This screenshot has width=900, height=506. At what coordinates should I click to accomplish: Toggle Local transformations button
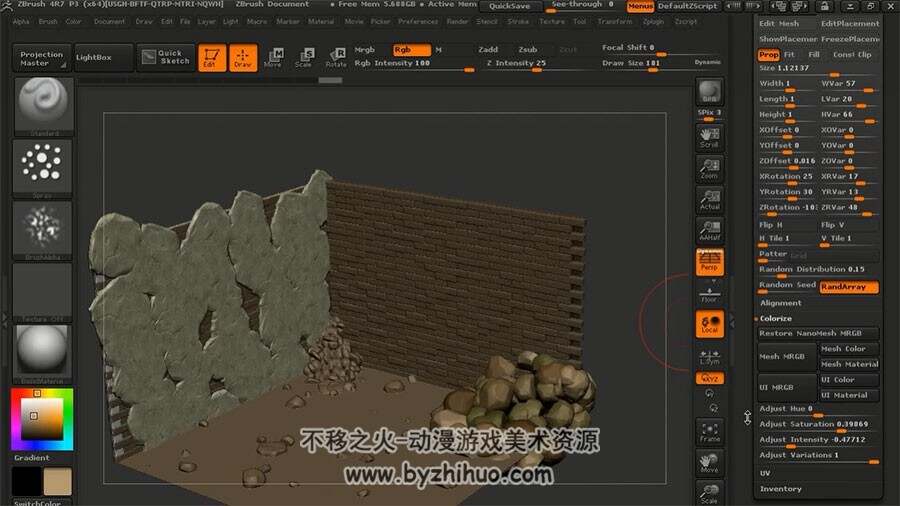(x=709, y=324)
